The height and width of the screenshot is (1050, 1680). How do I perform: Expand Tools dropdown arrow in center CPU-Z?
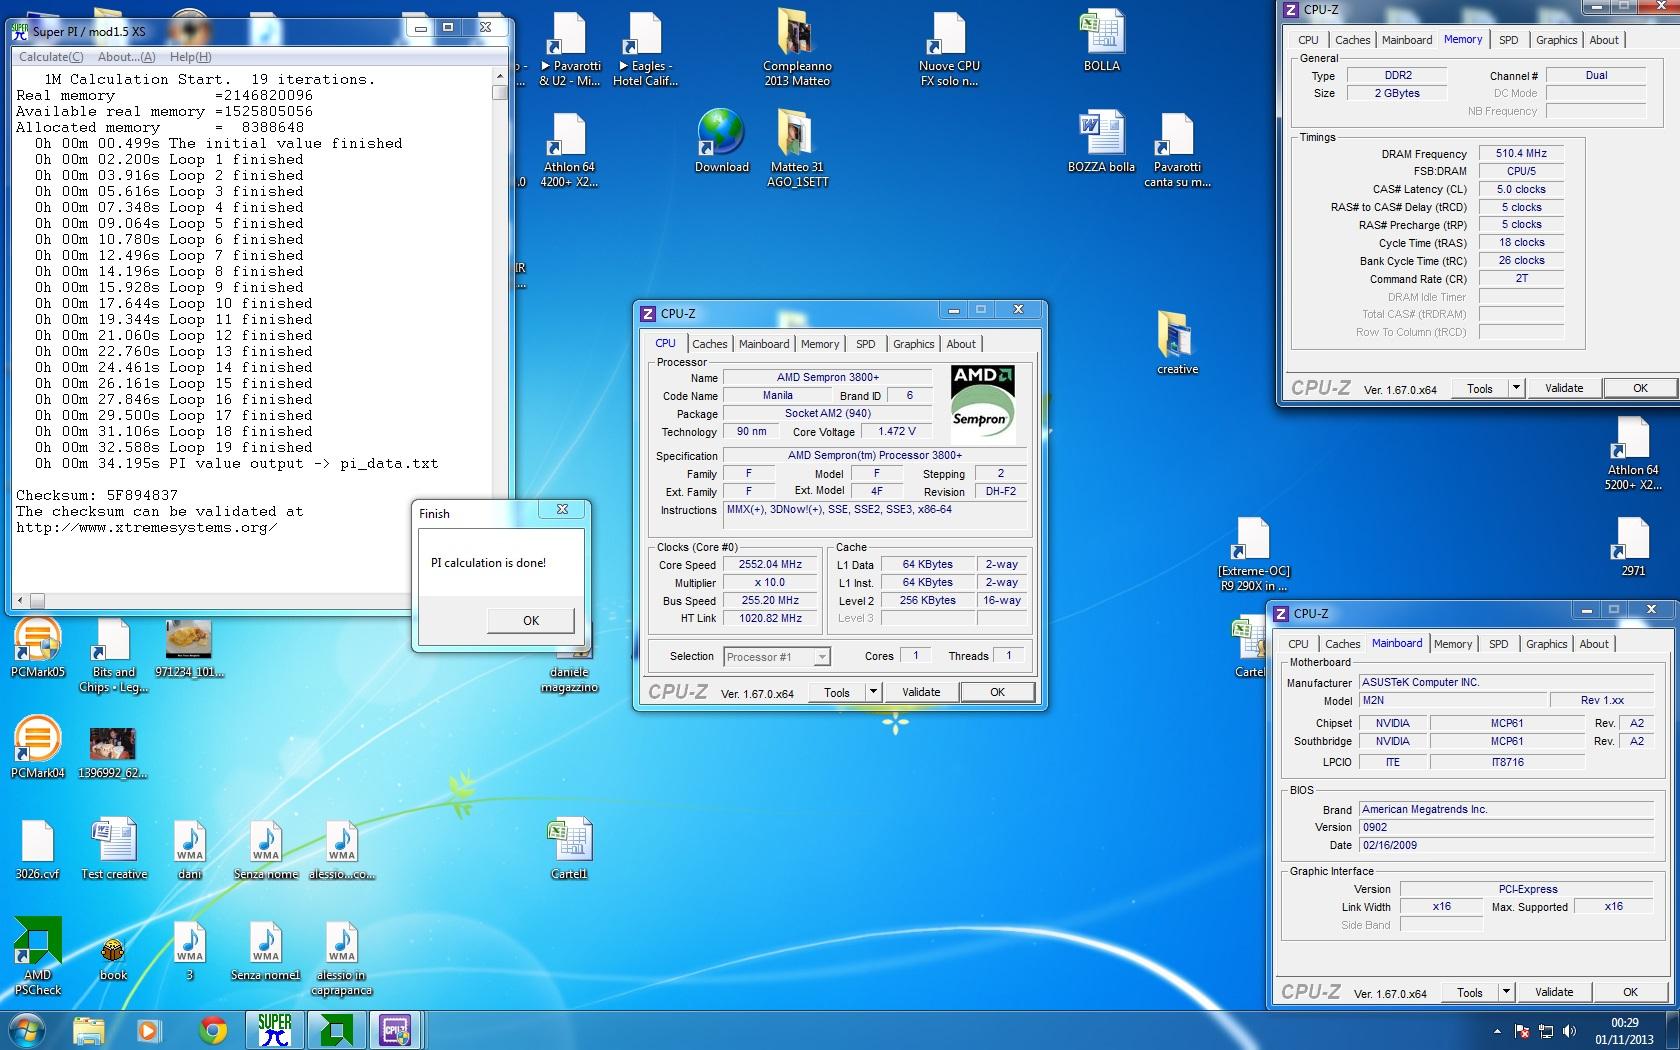[873, 692]
